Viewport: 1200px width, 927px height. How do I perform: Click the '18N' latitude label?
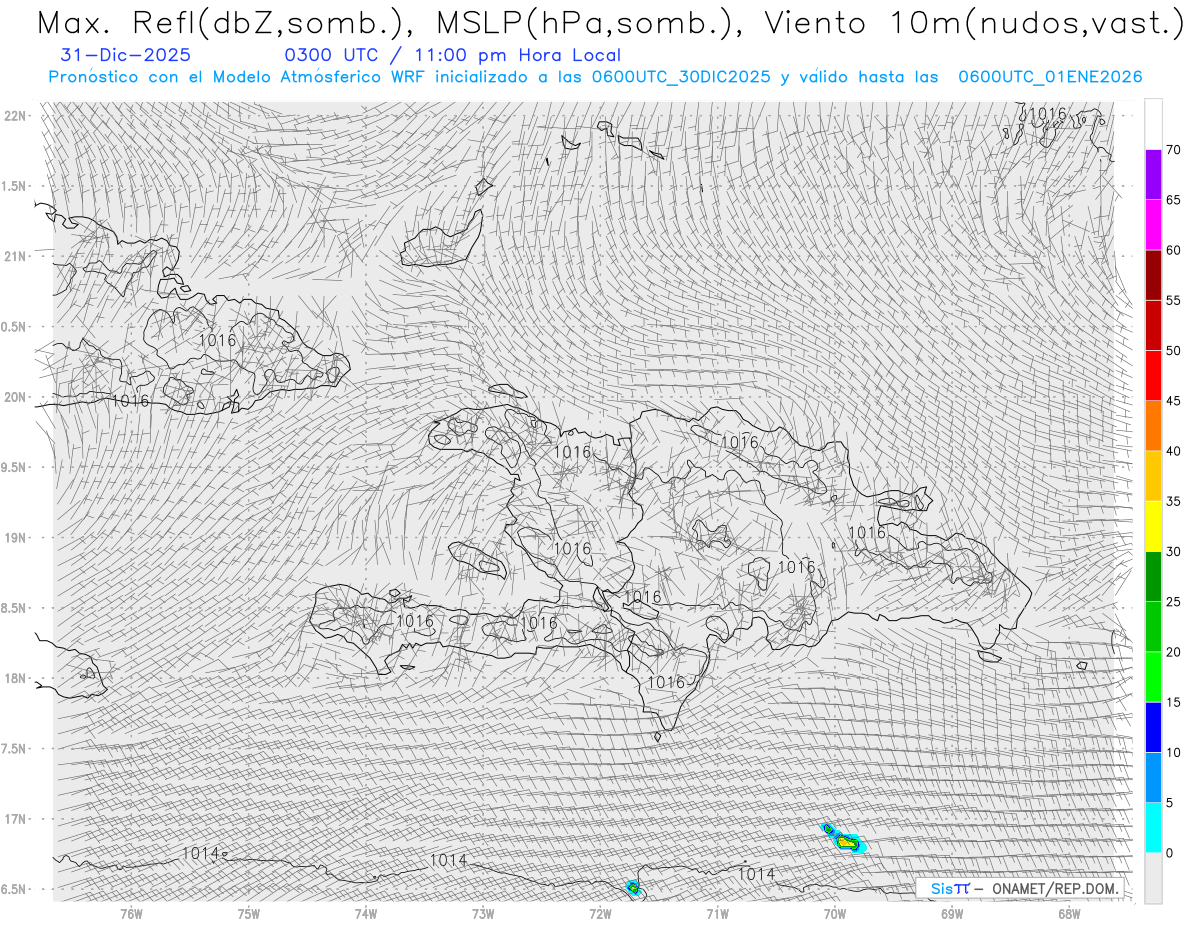tap(16, 678)
